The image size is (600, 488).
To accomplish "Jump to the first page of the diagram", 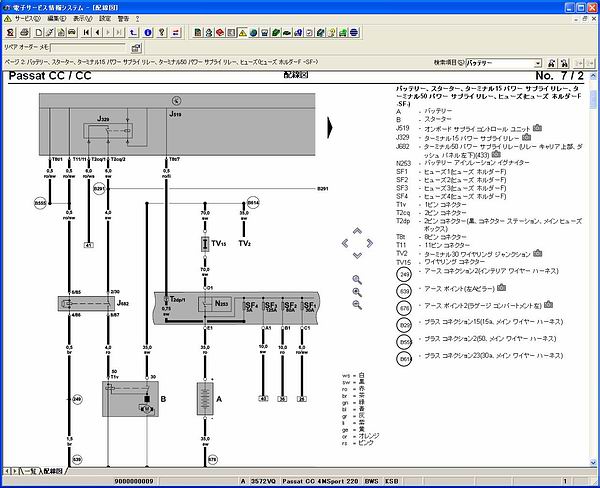I will tap(86, 33).
